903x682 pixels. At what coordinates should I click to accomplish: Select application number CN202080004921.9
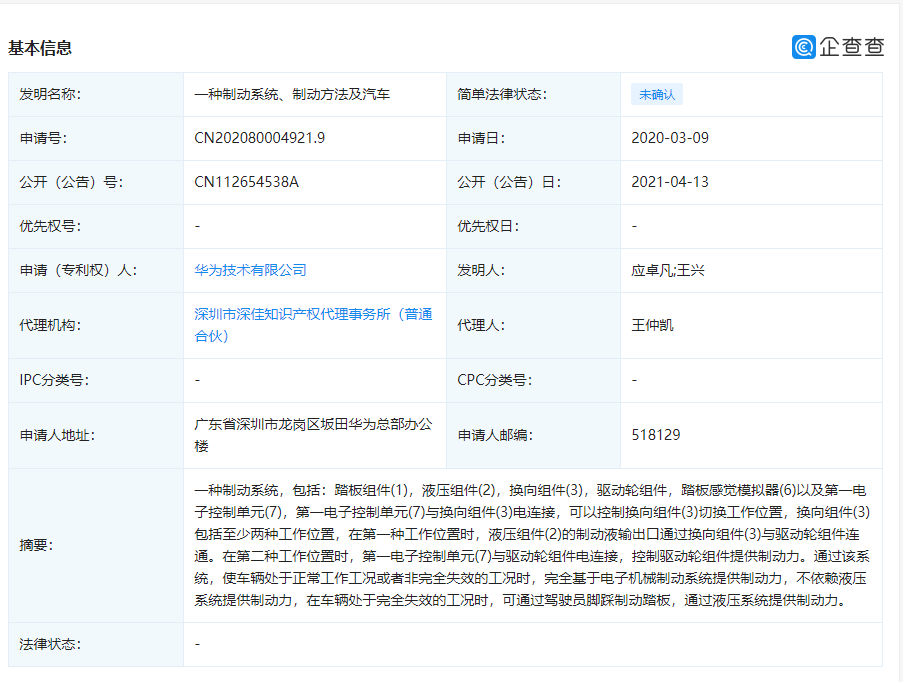click(260, 138)
